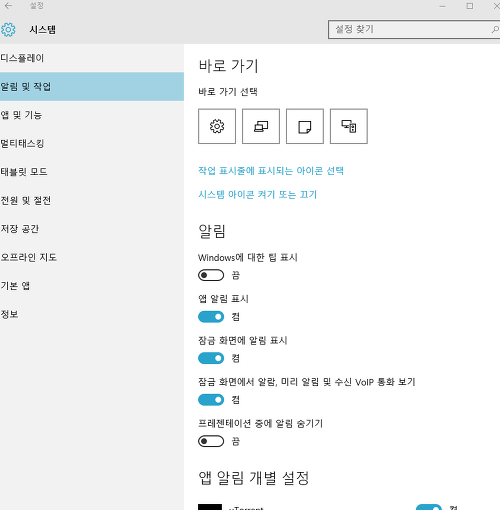Select 알림 및 작업 in sidebar
Screen dimensions: 500x510
coord(92,87)
